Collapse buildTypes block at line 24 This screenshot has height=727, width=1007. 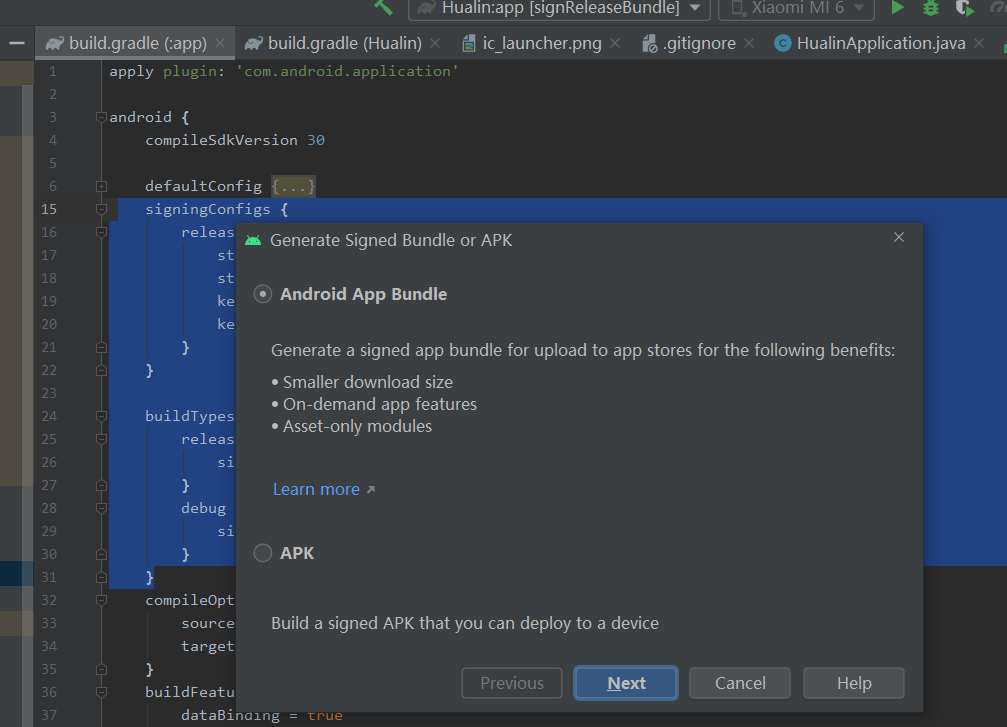101,416
